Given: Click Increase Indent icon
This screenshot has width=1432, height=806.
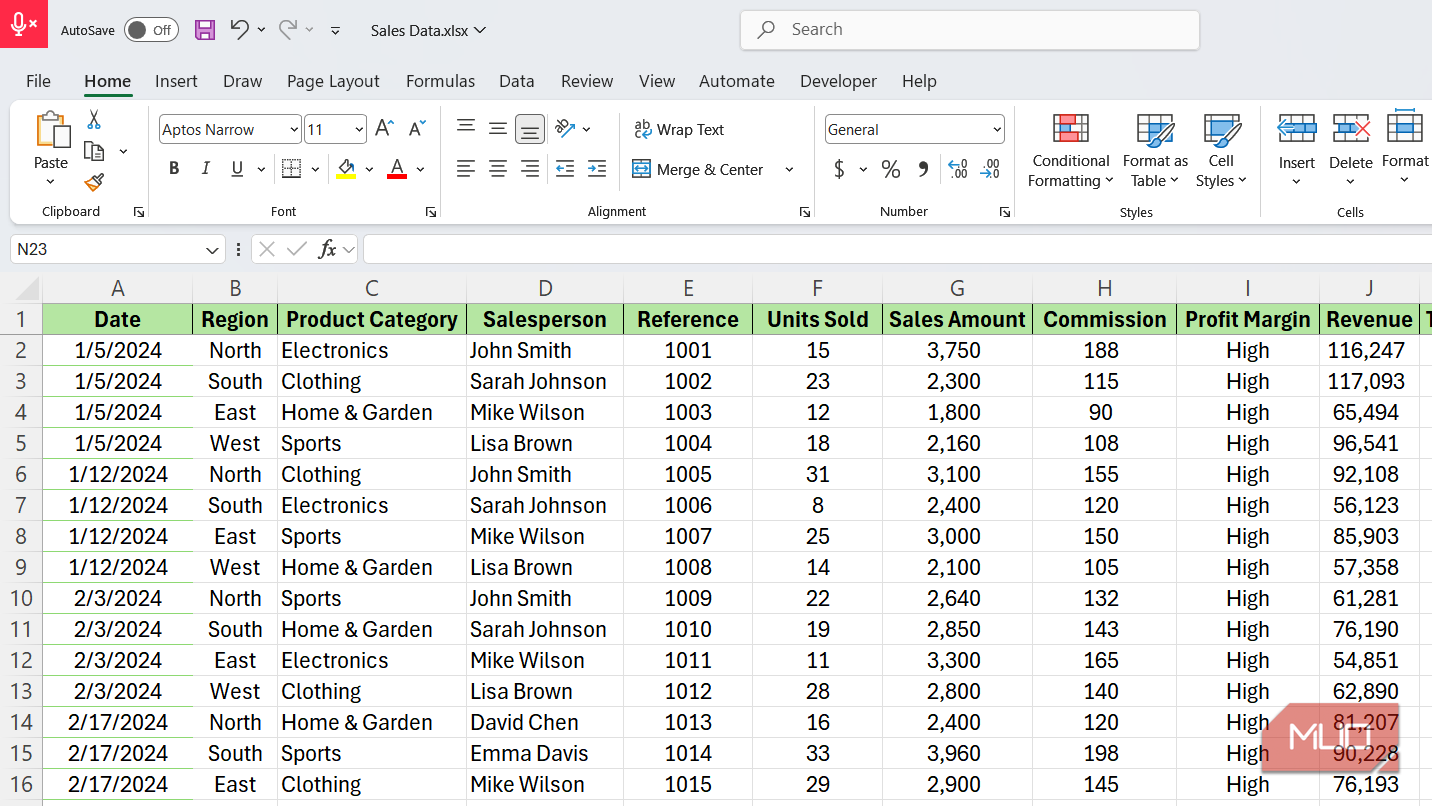Looking at the screenshot, I should pyautogui.click(x=597, y=169).
